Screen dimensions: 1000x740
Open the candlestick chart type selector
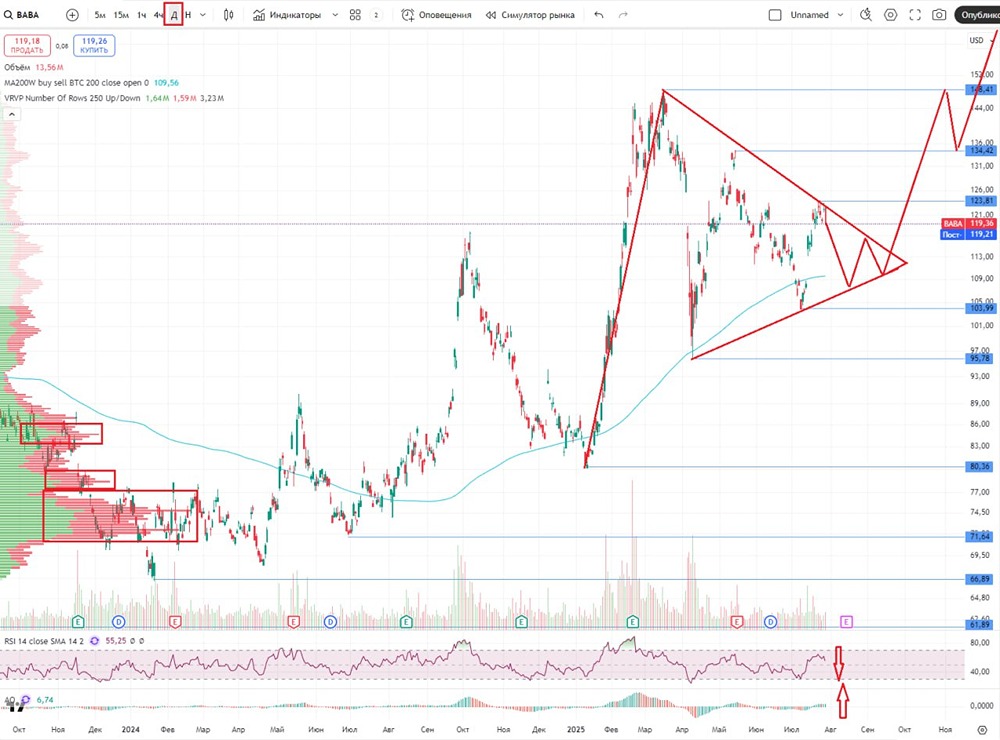click(x=228, y=15)
